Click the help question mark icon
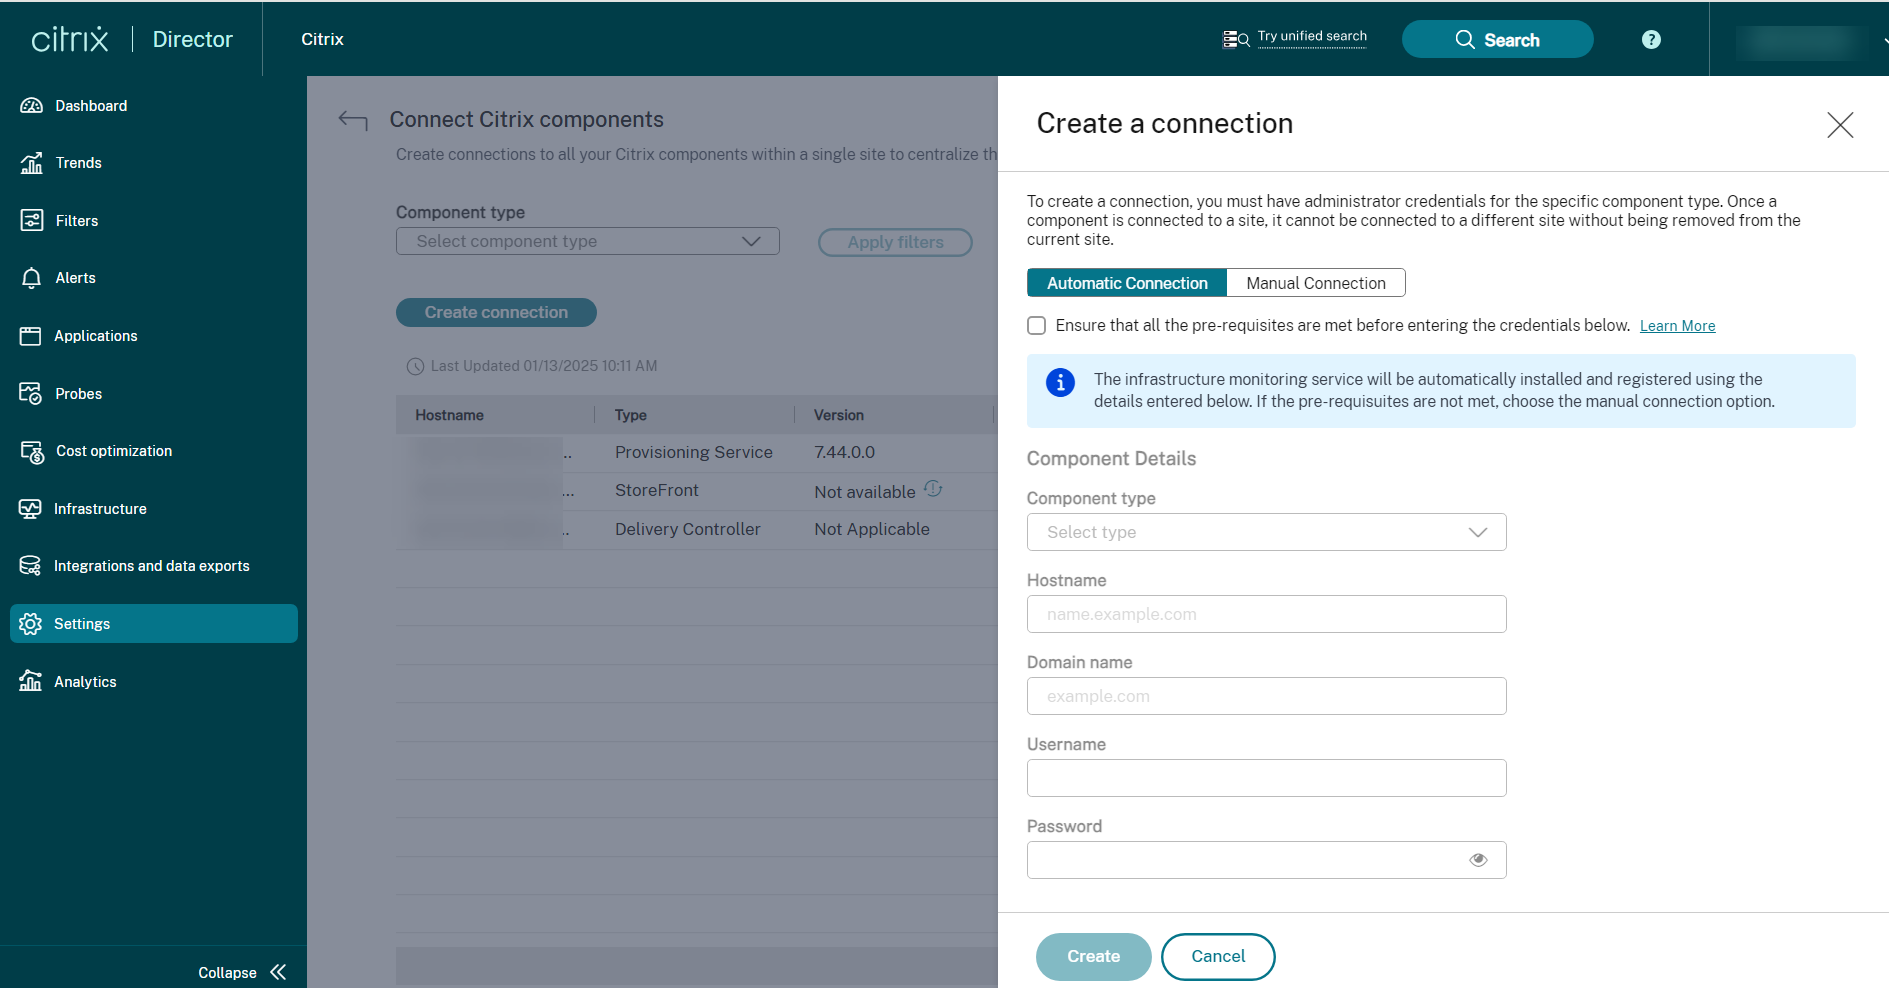Image resolution: width=1889 pixels, height=988 pixels. pyautogui.click(x=1651, y=39)
